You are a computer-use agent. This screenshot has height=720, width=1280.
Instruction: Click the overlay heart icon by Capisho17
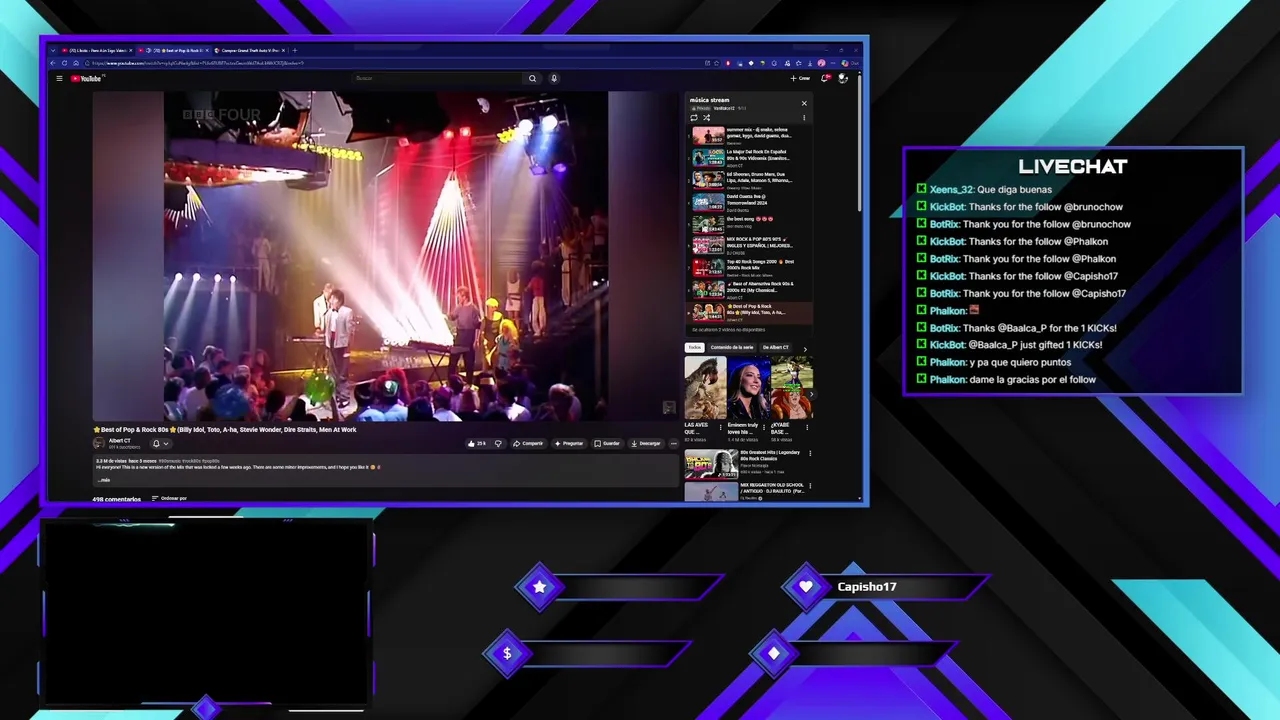[x=806, y=587]
